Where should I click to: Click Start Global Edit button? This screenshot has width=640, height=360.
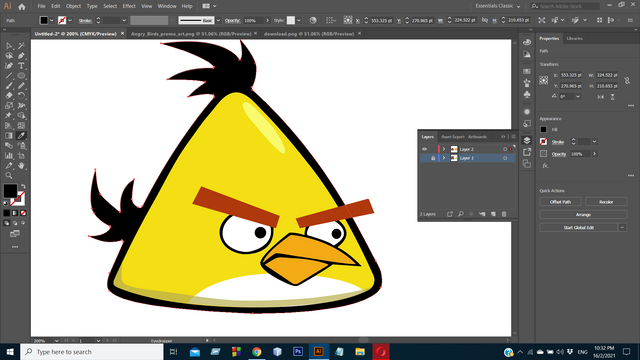[x=579, y=227]
